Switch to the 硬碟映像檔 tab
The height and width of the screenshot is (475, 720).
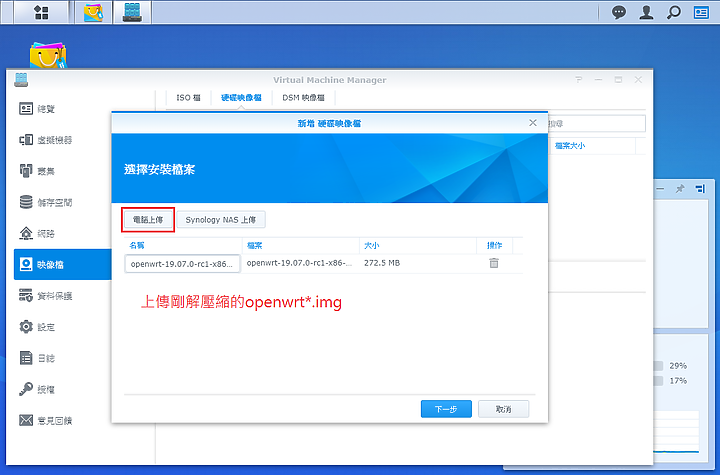point(241,98)
